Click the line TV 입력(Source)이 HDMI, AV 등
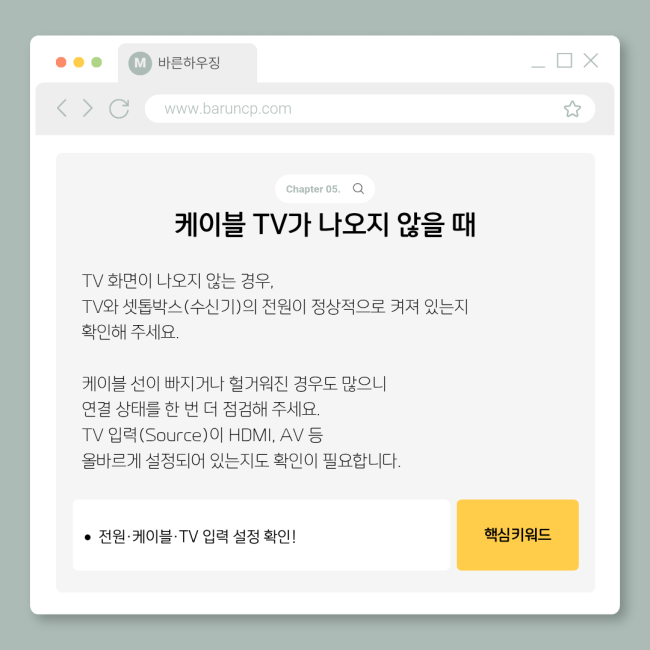Viewport: 650px width, 650px height. click(x=202, y=435)
